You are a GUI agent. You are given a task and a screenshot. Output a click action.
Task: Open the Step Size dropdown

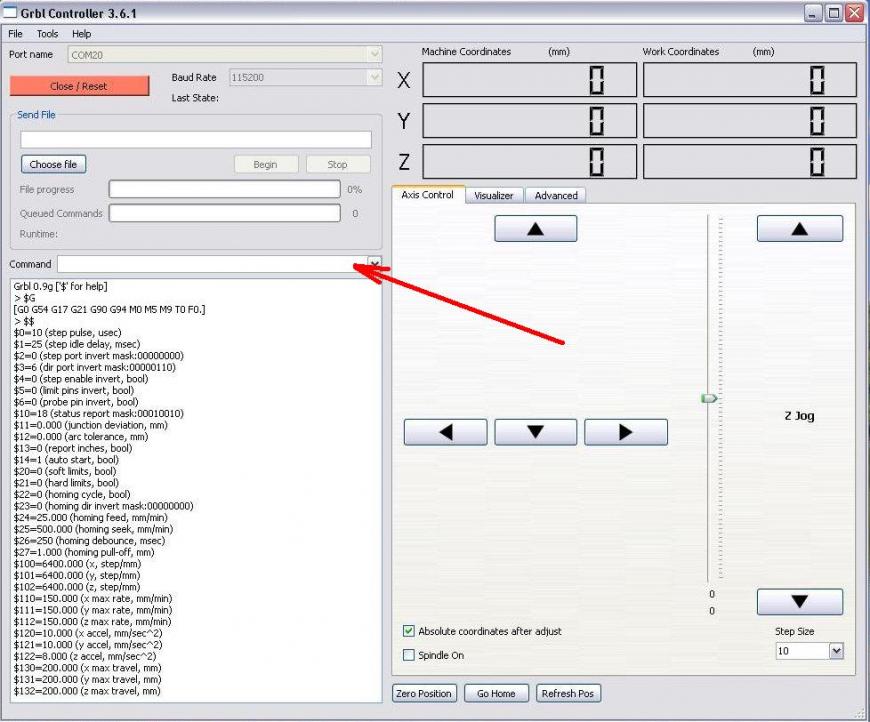[x=836, y=651]
